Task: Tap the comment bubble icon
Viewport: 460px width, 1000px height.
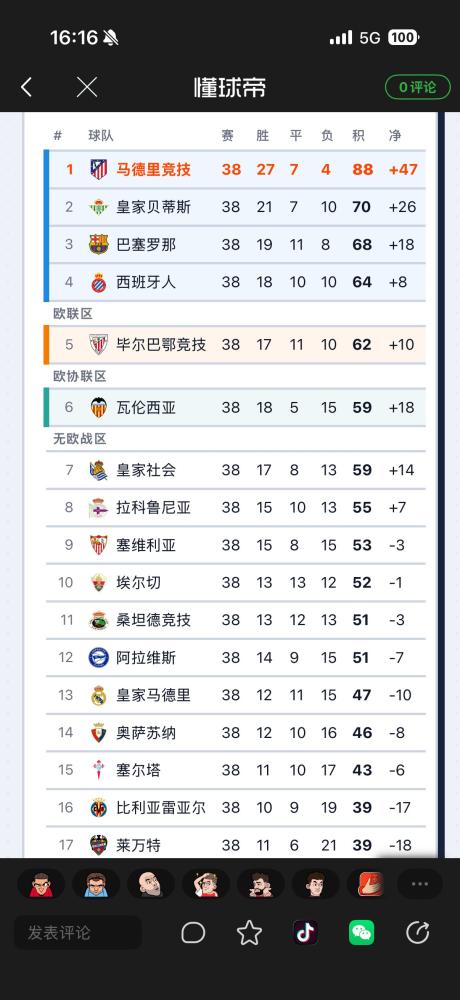Action: (193, 932)
